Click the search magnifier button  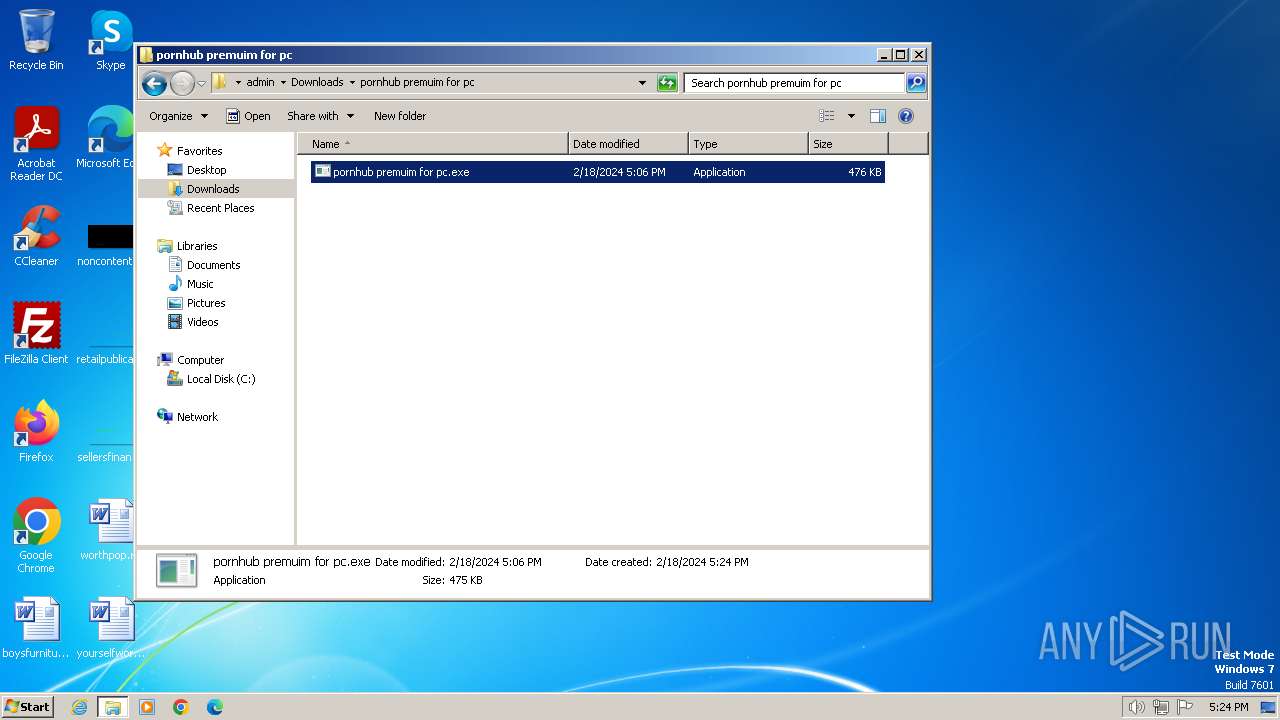coord(916,83)
